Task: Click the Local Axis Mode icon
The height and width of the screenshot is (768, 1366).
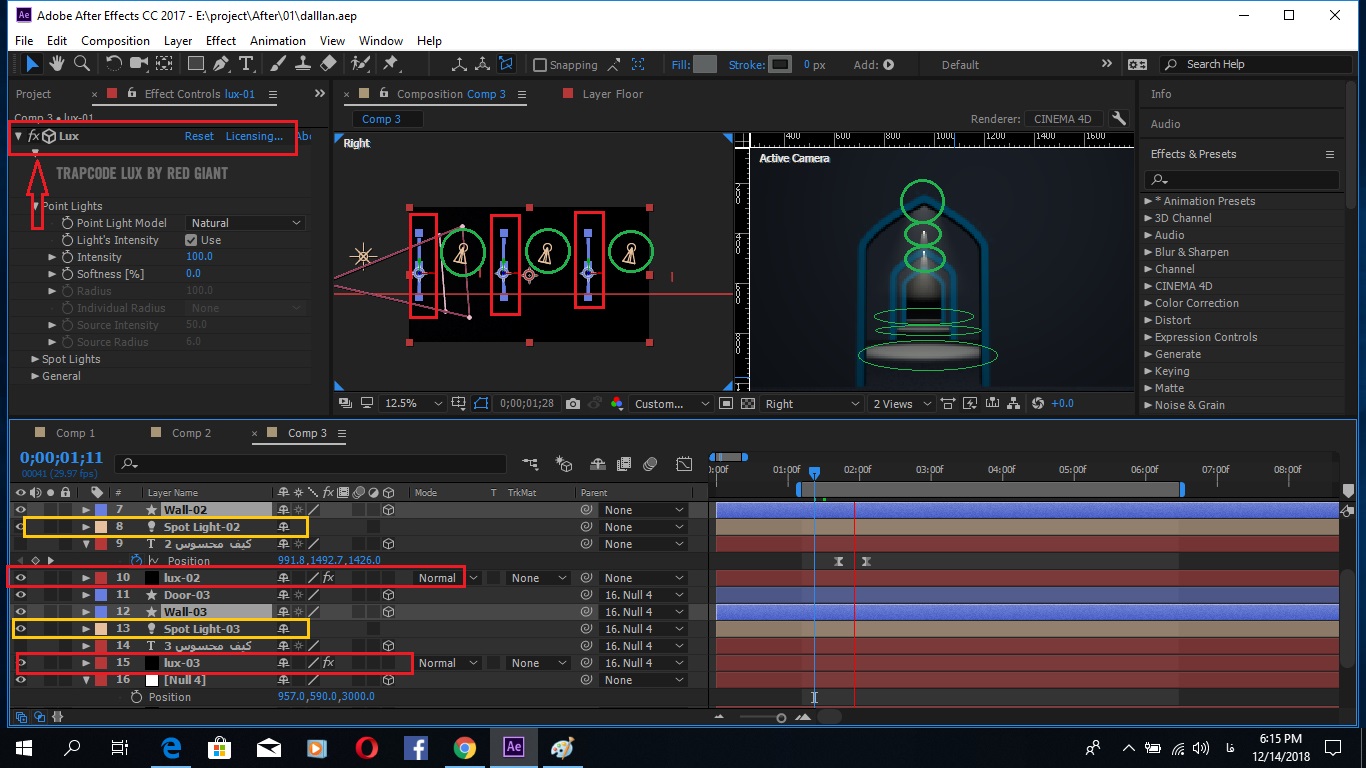Action: click(459, 64)
